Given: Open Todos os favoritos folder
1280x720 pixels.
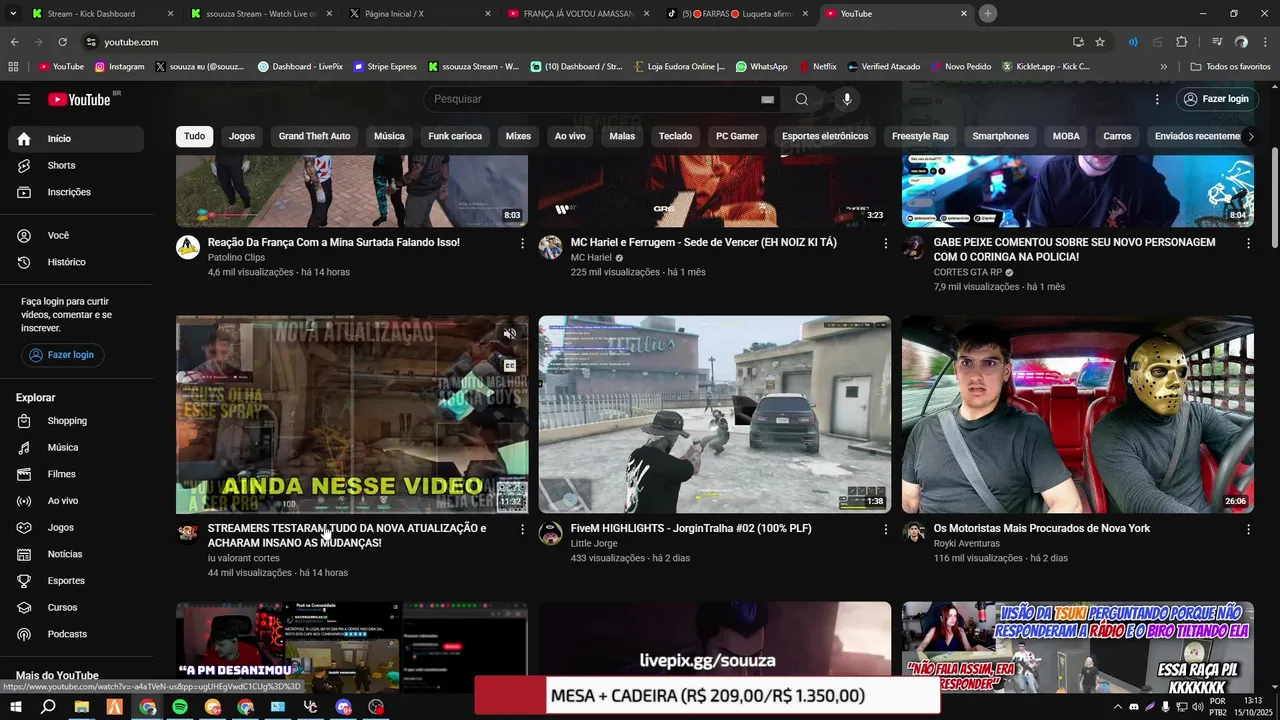Looking at the screenshot, I should 1231,67.
